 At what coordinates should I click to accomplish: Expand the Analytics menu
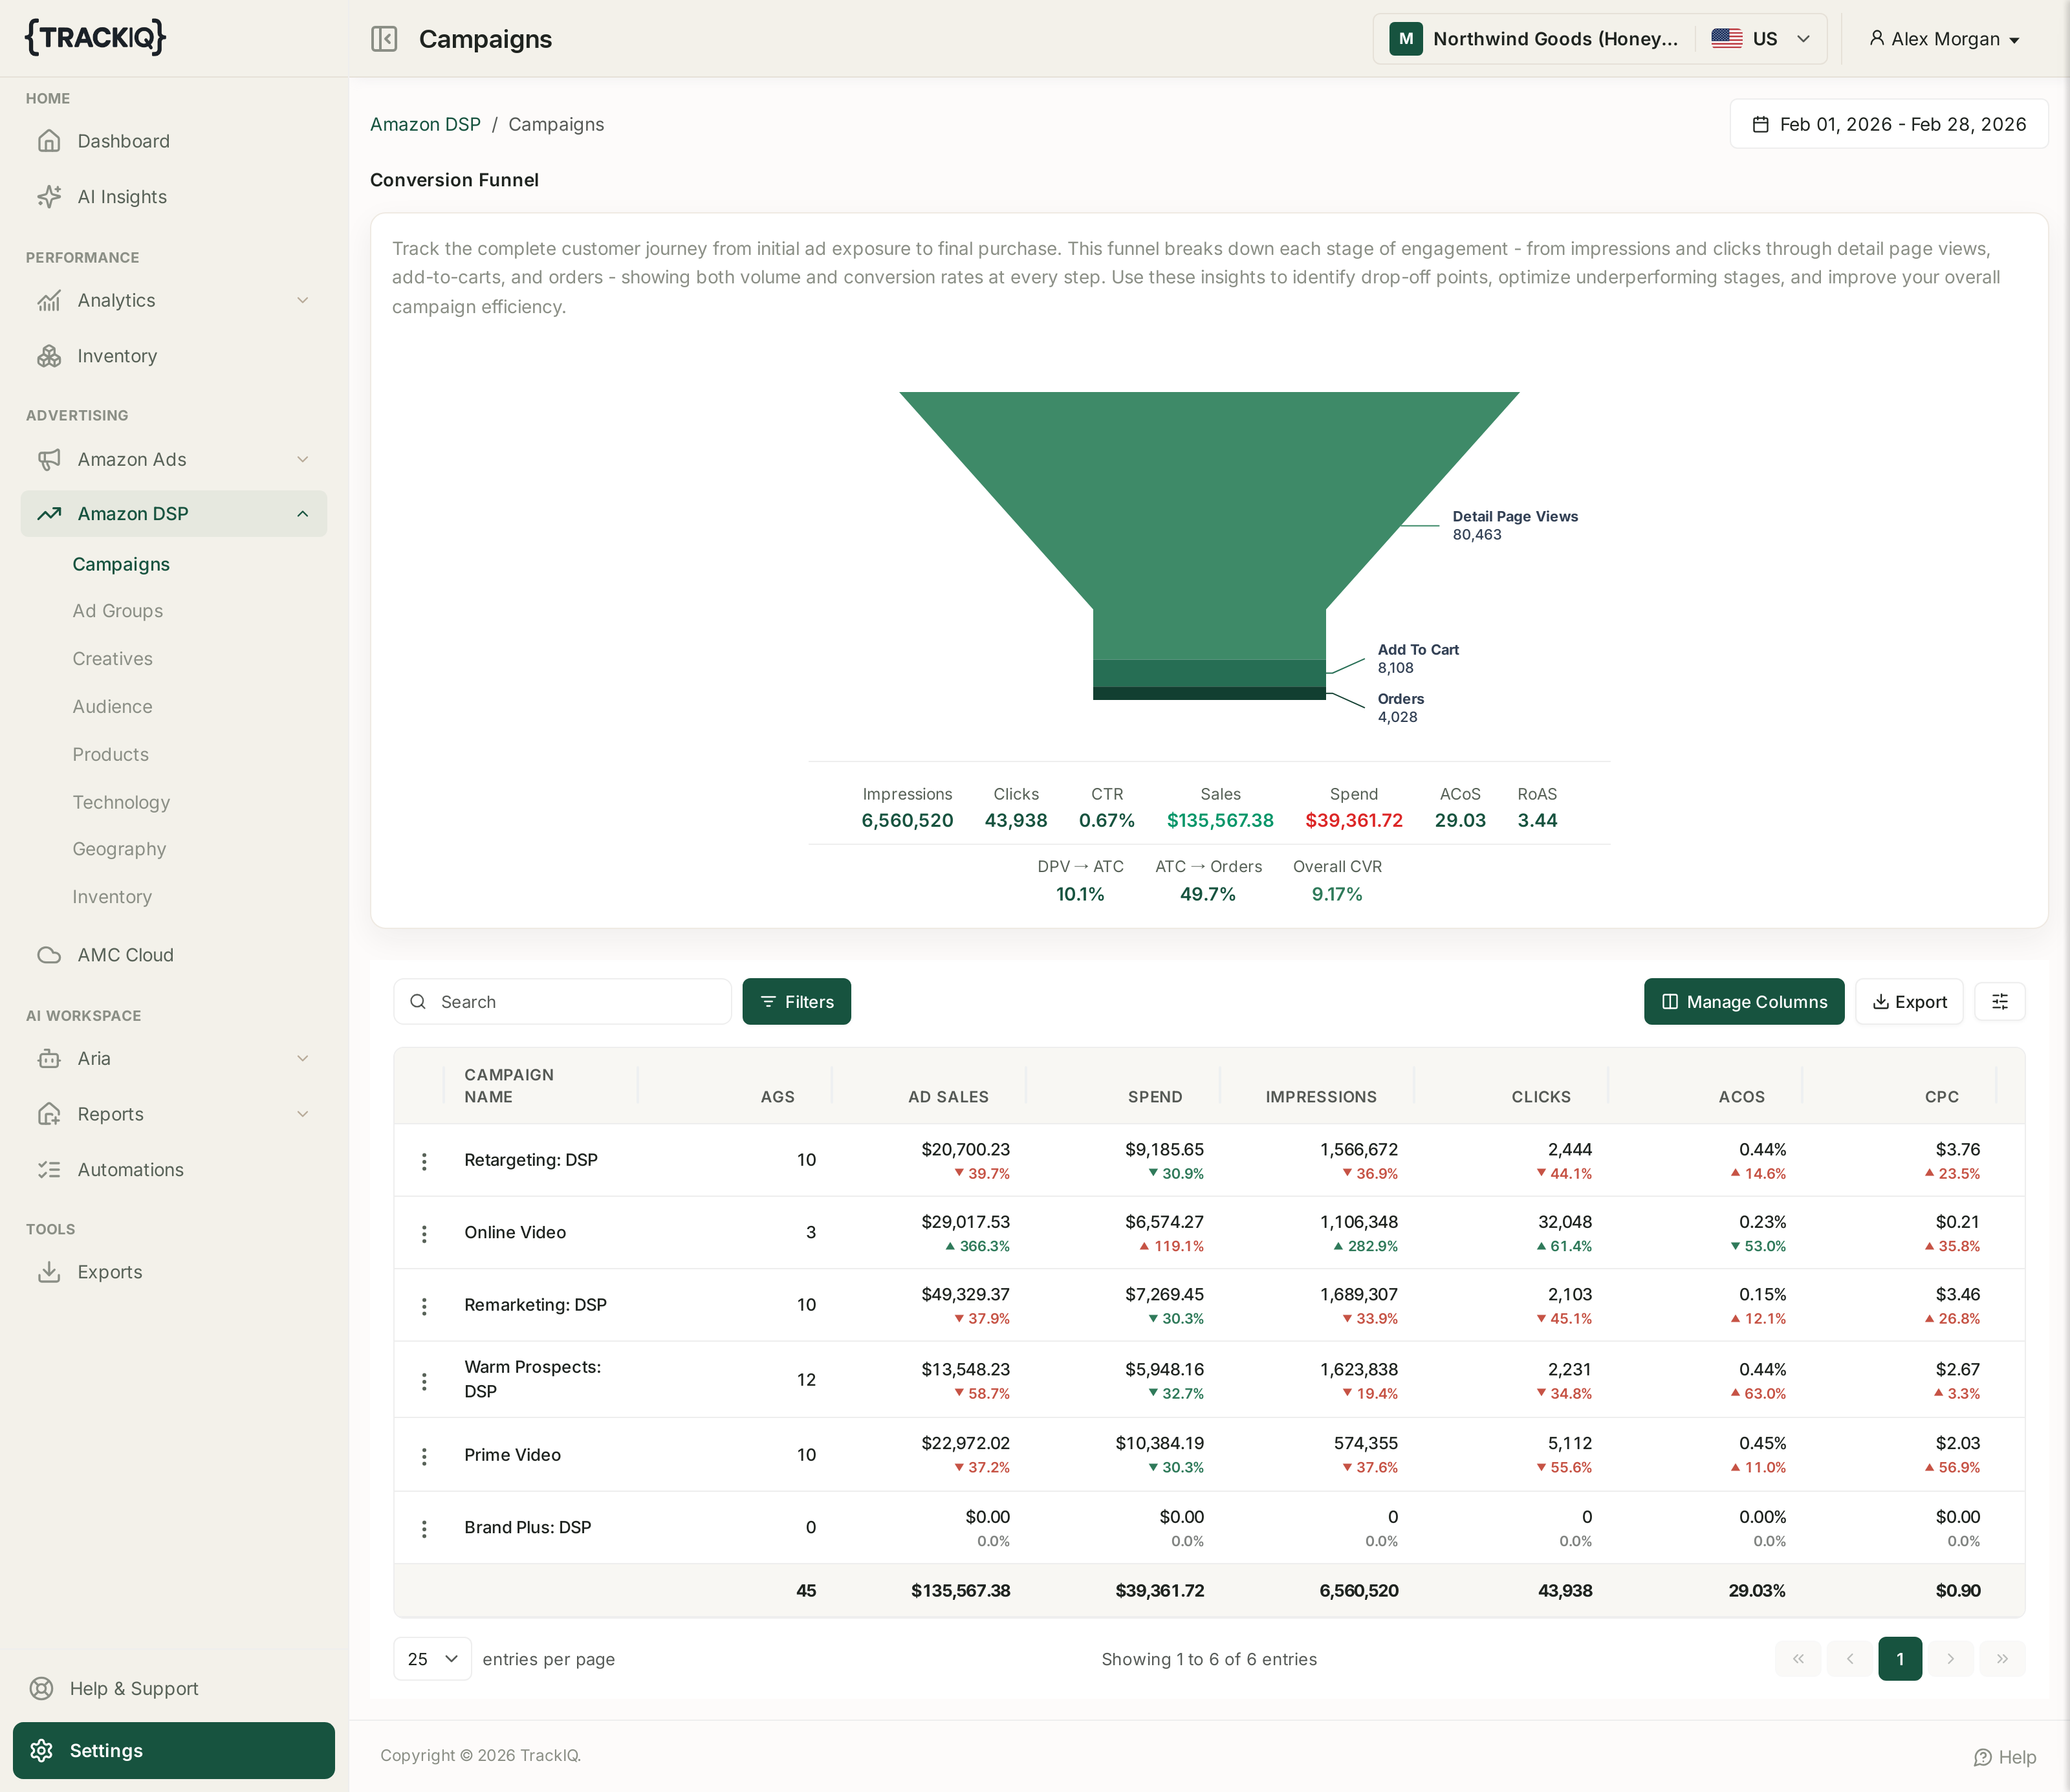pyautogui.click(x=174, y=300)
